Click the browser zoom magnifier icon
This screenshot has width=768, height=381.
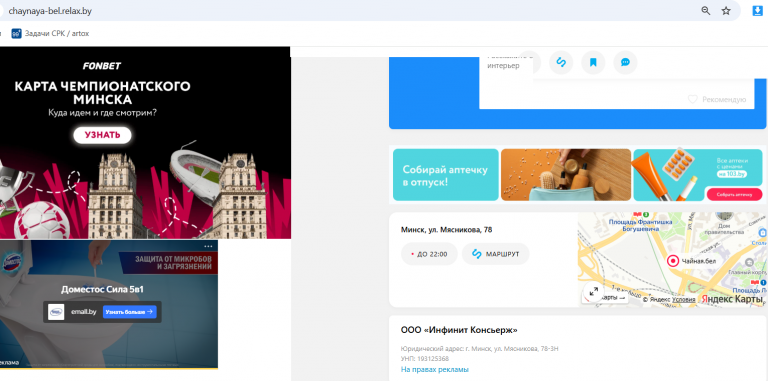coord(705,11)
